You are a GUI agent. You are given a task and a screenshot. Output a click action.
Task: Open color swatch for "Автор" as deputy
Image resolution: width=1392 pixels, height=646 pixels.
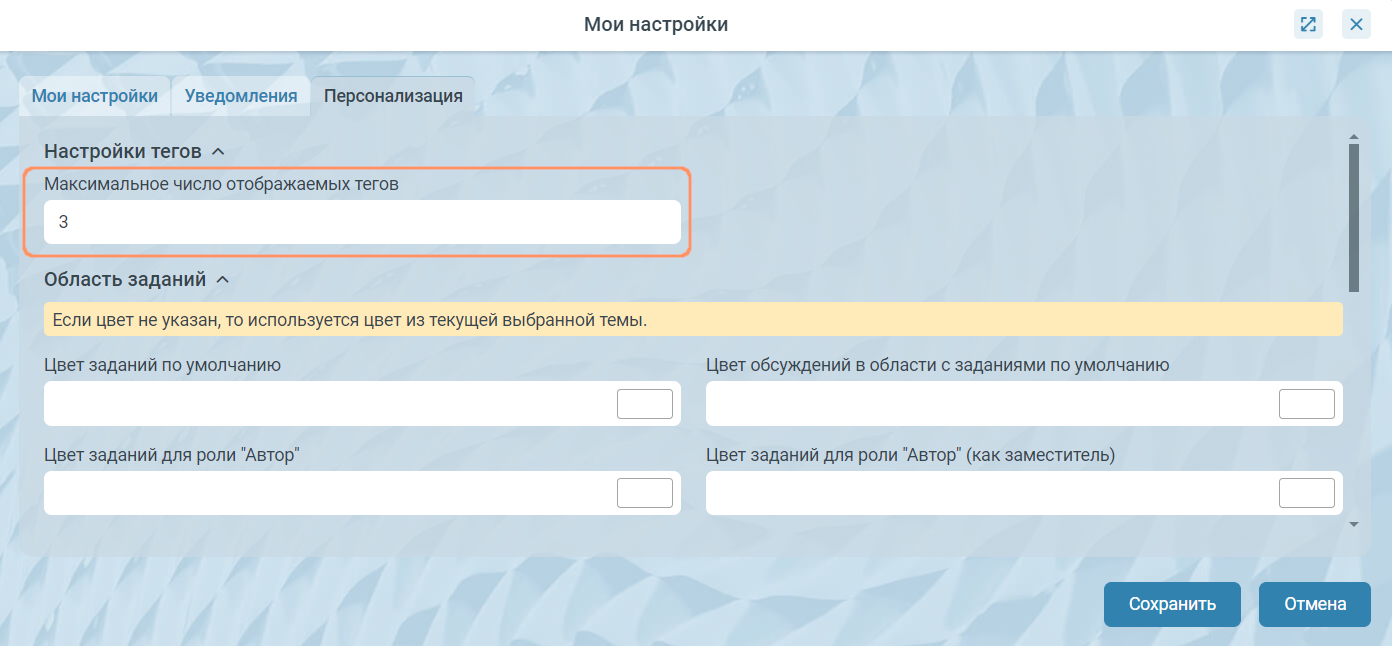click(x=1307, y=493)
